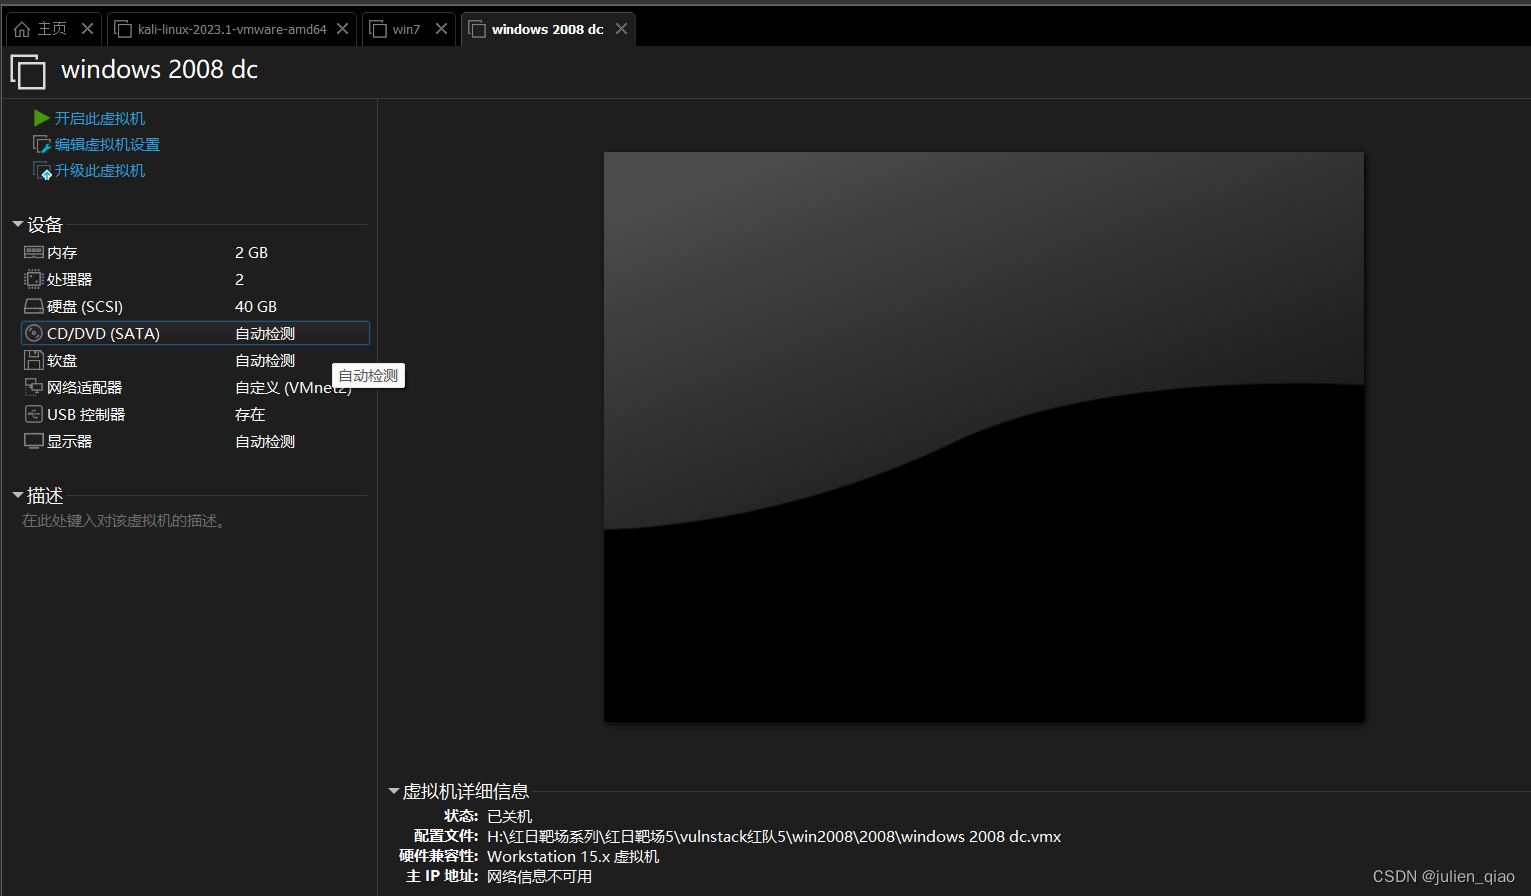Click the 已关机 status value
Image resolution: width=1531 pixels, height=896 pixels.
pyautogui.click(x=509, y=817)
